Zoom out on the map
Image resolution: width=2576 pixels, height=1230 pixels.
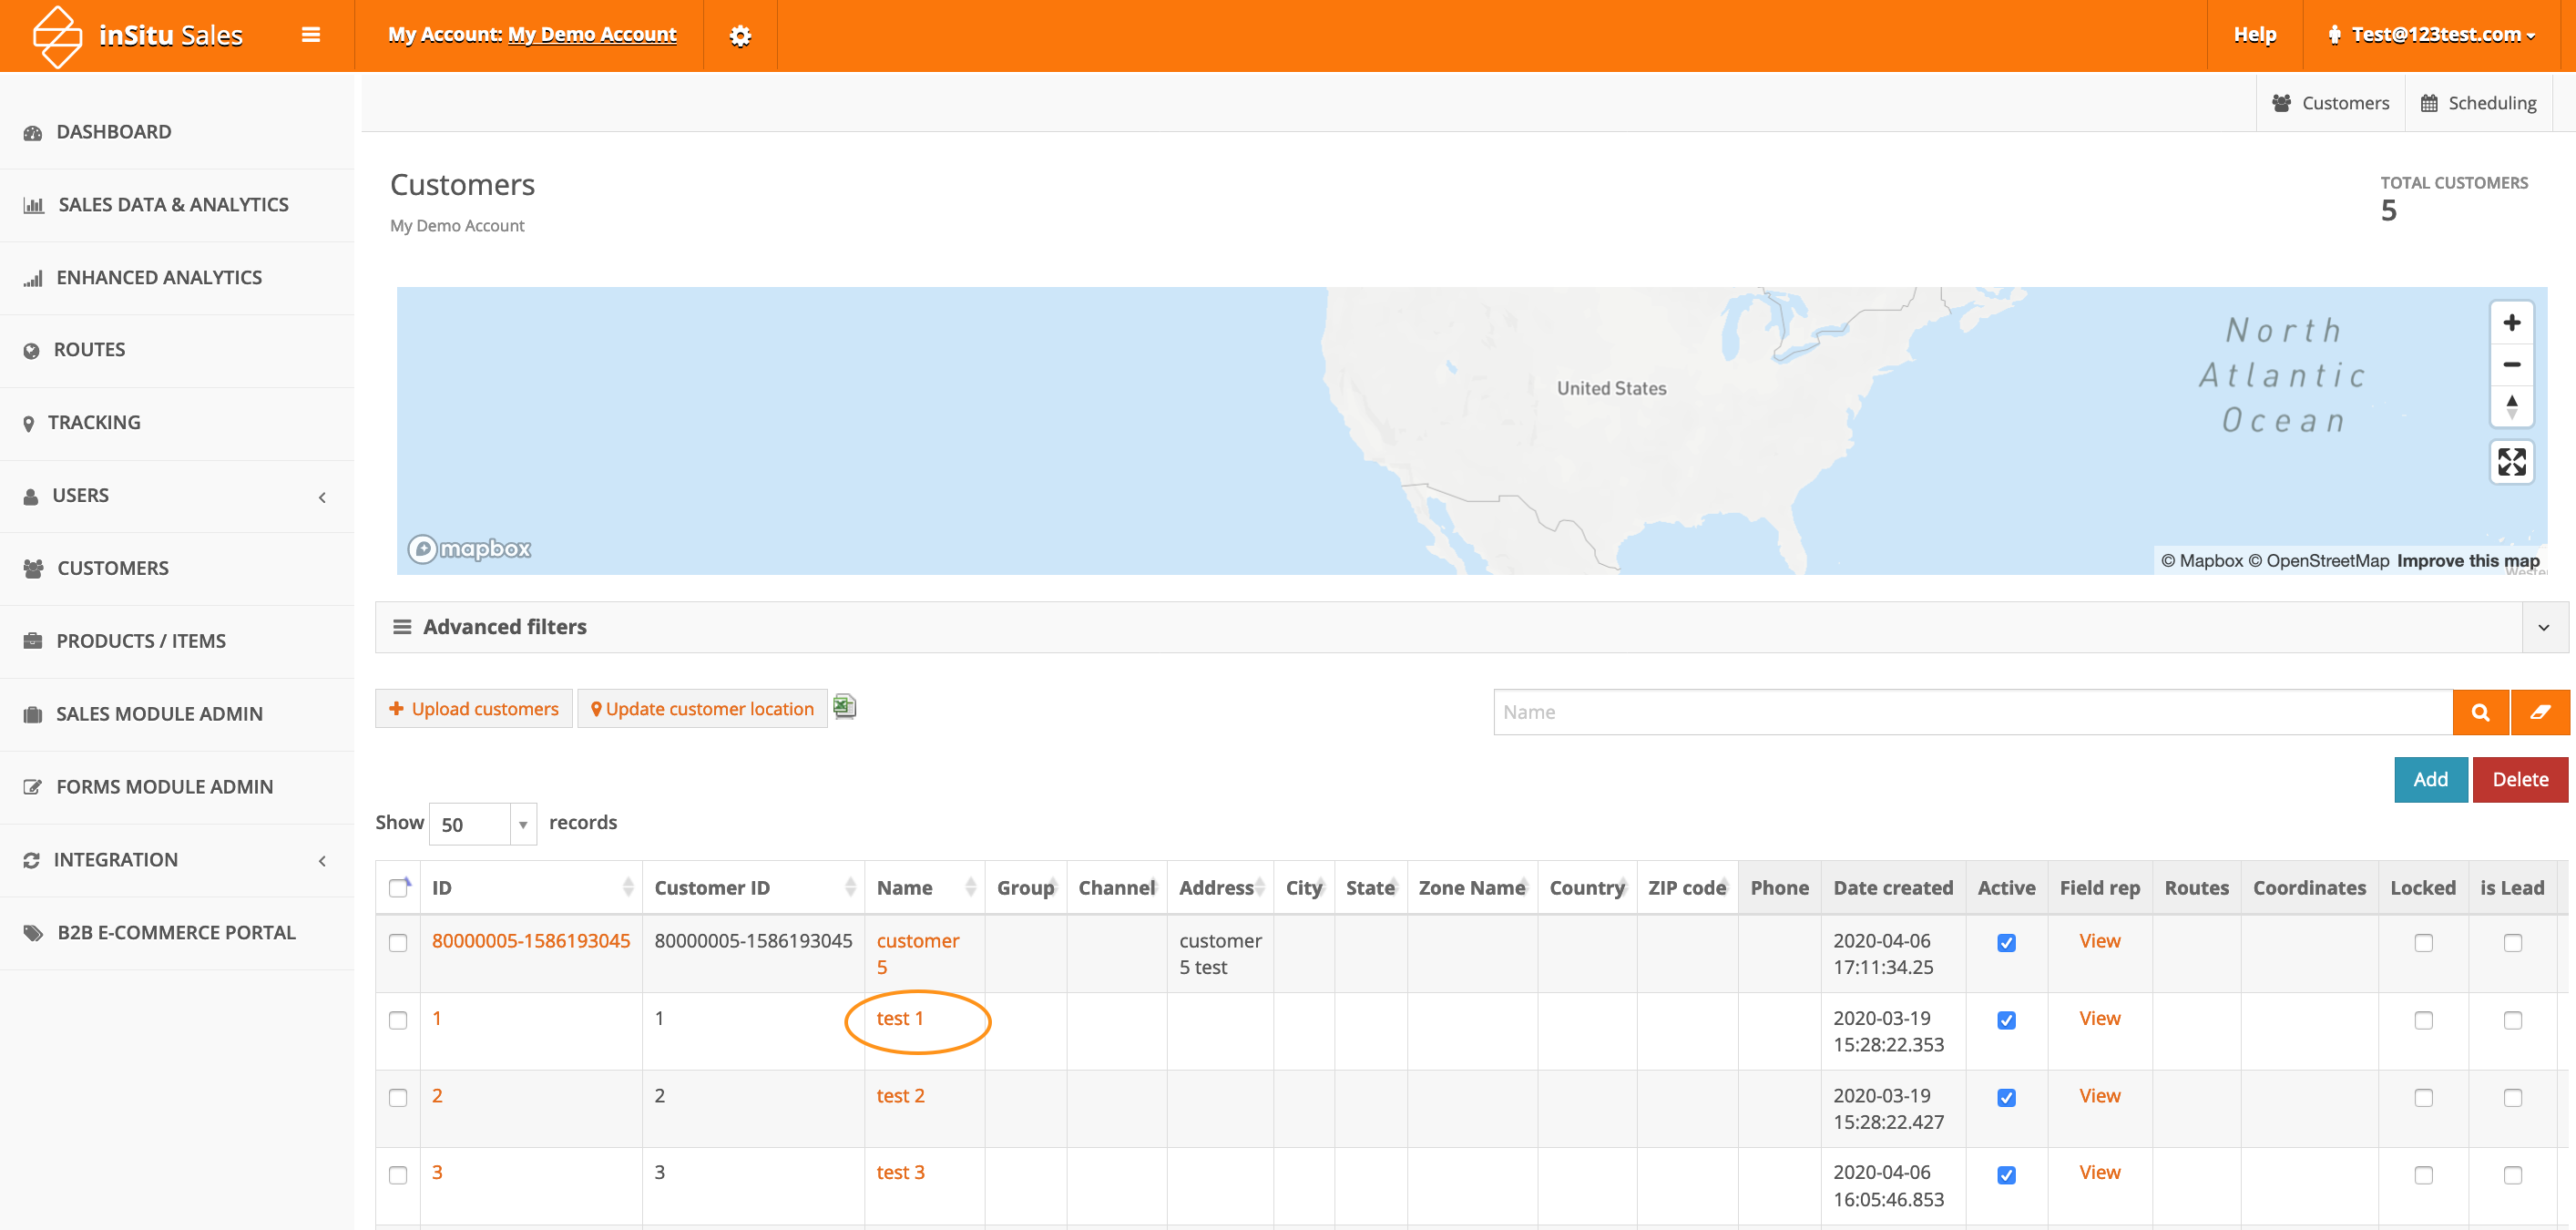coord(2511,365)
